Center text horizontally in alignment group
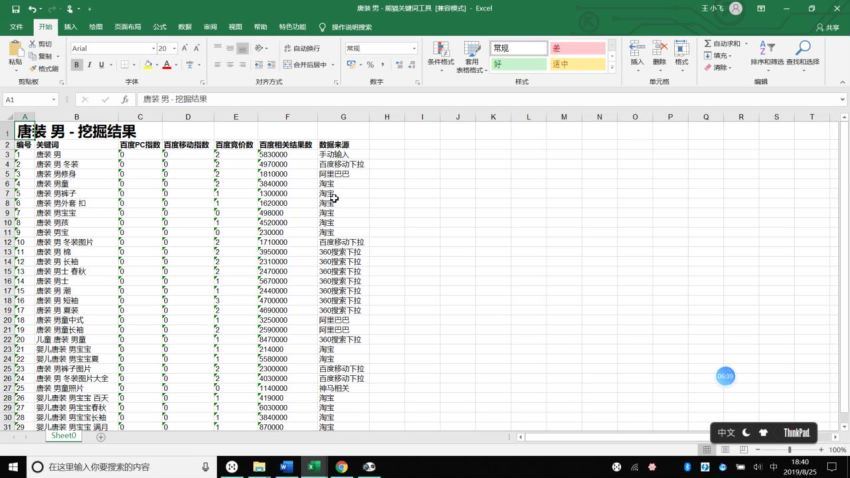Screen dimensions: 850x478 click(x=230, y=64)
